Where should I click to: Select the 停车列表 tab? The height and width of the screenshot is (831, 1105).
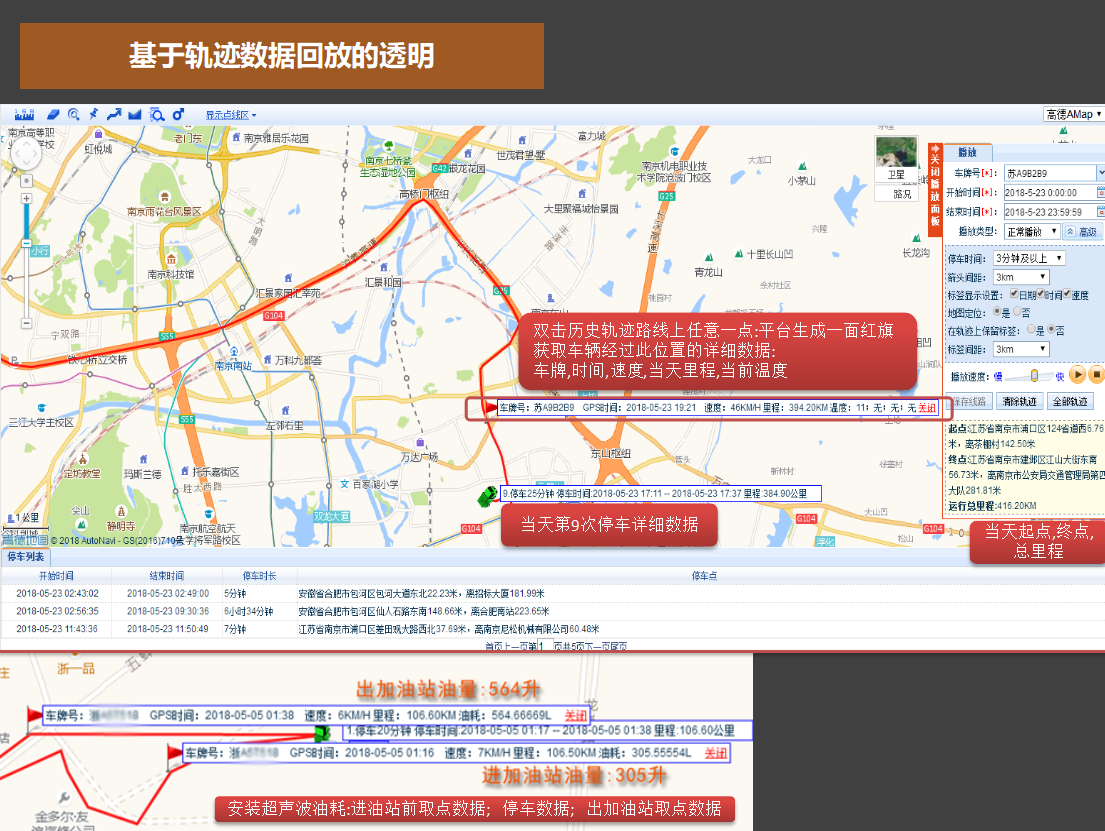[26, 556]
